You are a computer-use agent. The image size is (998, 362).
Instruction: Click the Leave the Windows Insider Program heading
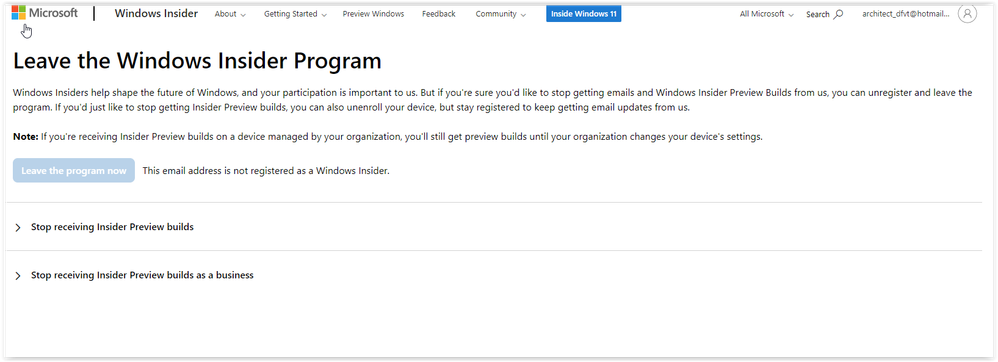[197, 61]
